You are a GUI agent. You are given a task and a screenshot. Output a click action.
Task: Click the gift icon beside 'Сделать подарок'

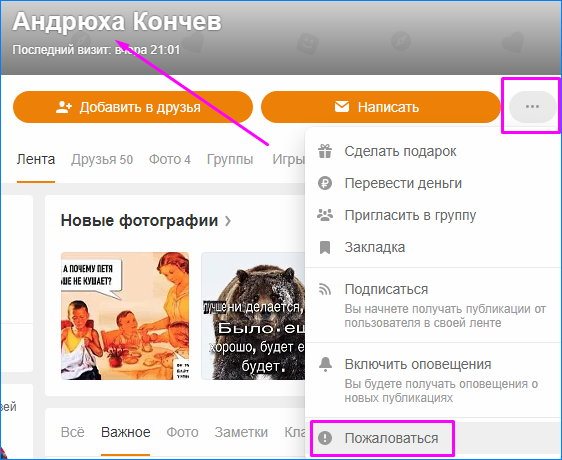(325, 151)
